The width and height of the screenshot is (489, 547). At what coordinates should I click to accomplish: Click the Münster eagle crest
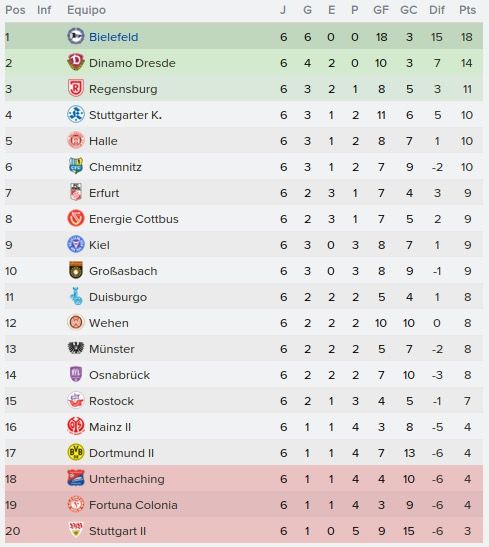pos(76,348)
